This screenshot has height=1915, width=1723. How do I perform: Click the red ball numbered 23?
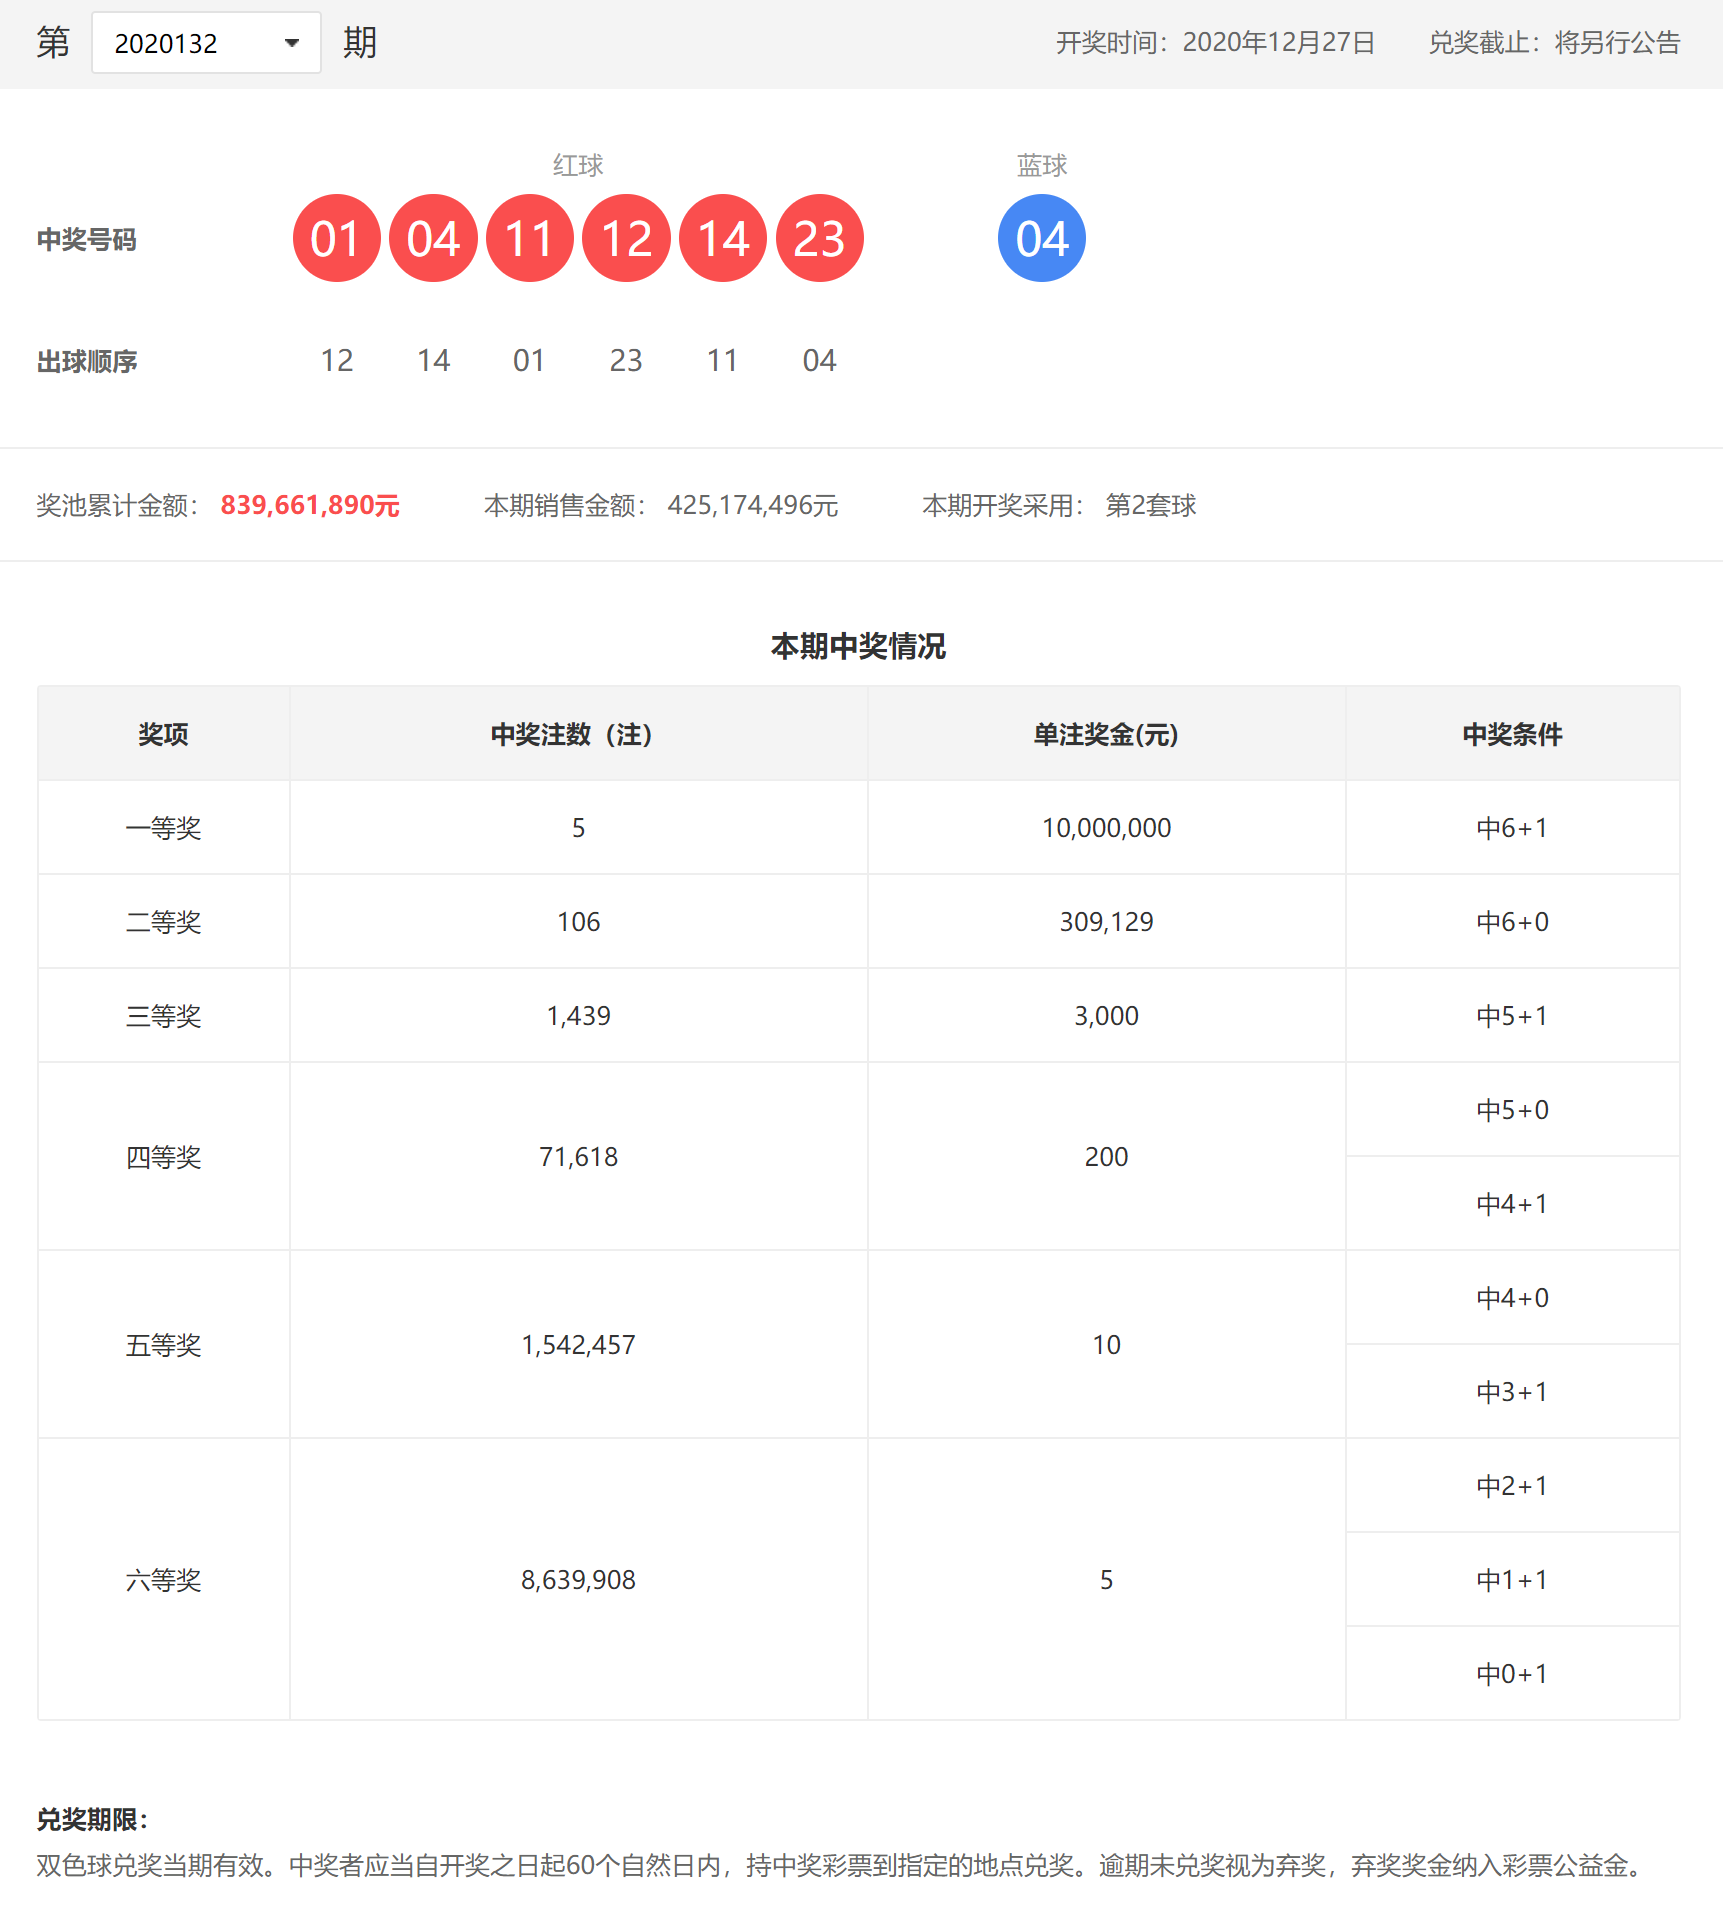pyautogui.click(x=819, y=239)
